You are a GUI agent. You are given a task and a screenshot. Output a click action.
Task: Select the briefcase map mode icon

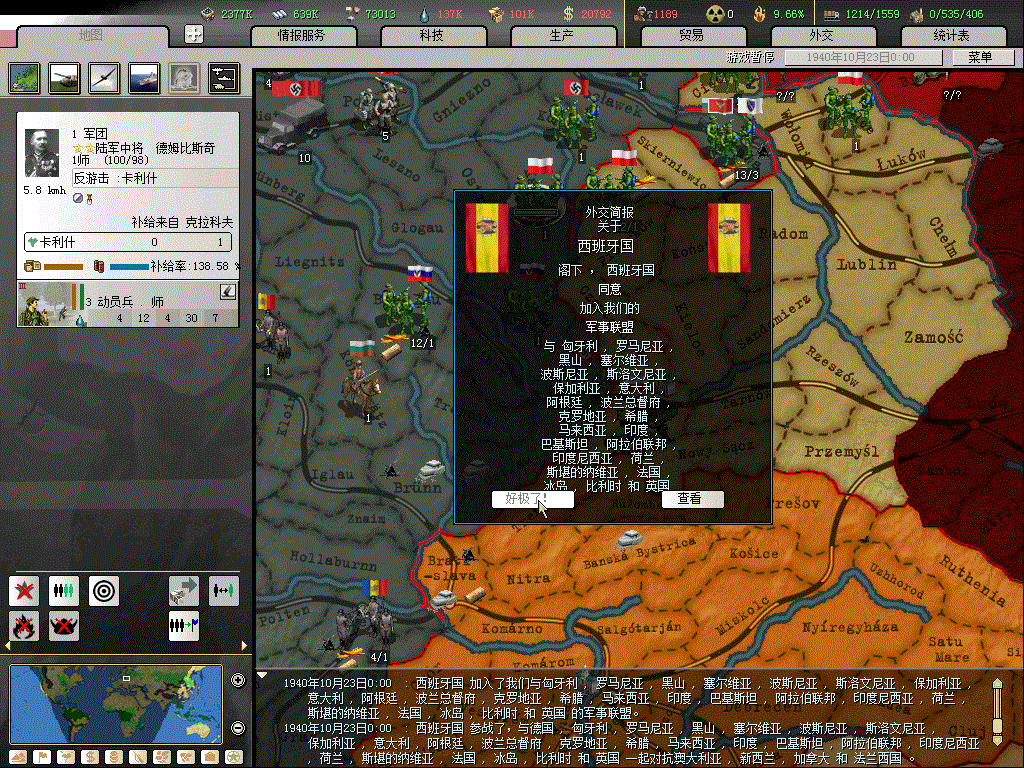click(x=210, y=758)
